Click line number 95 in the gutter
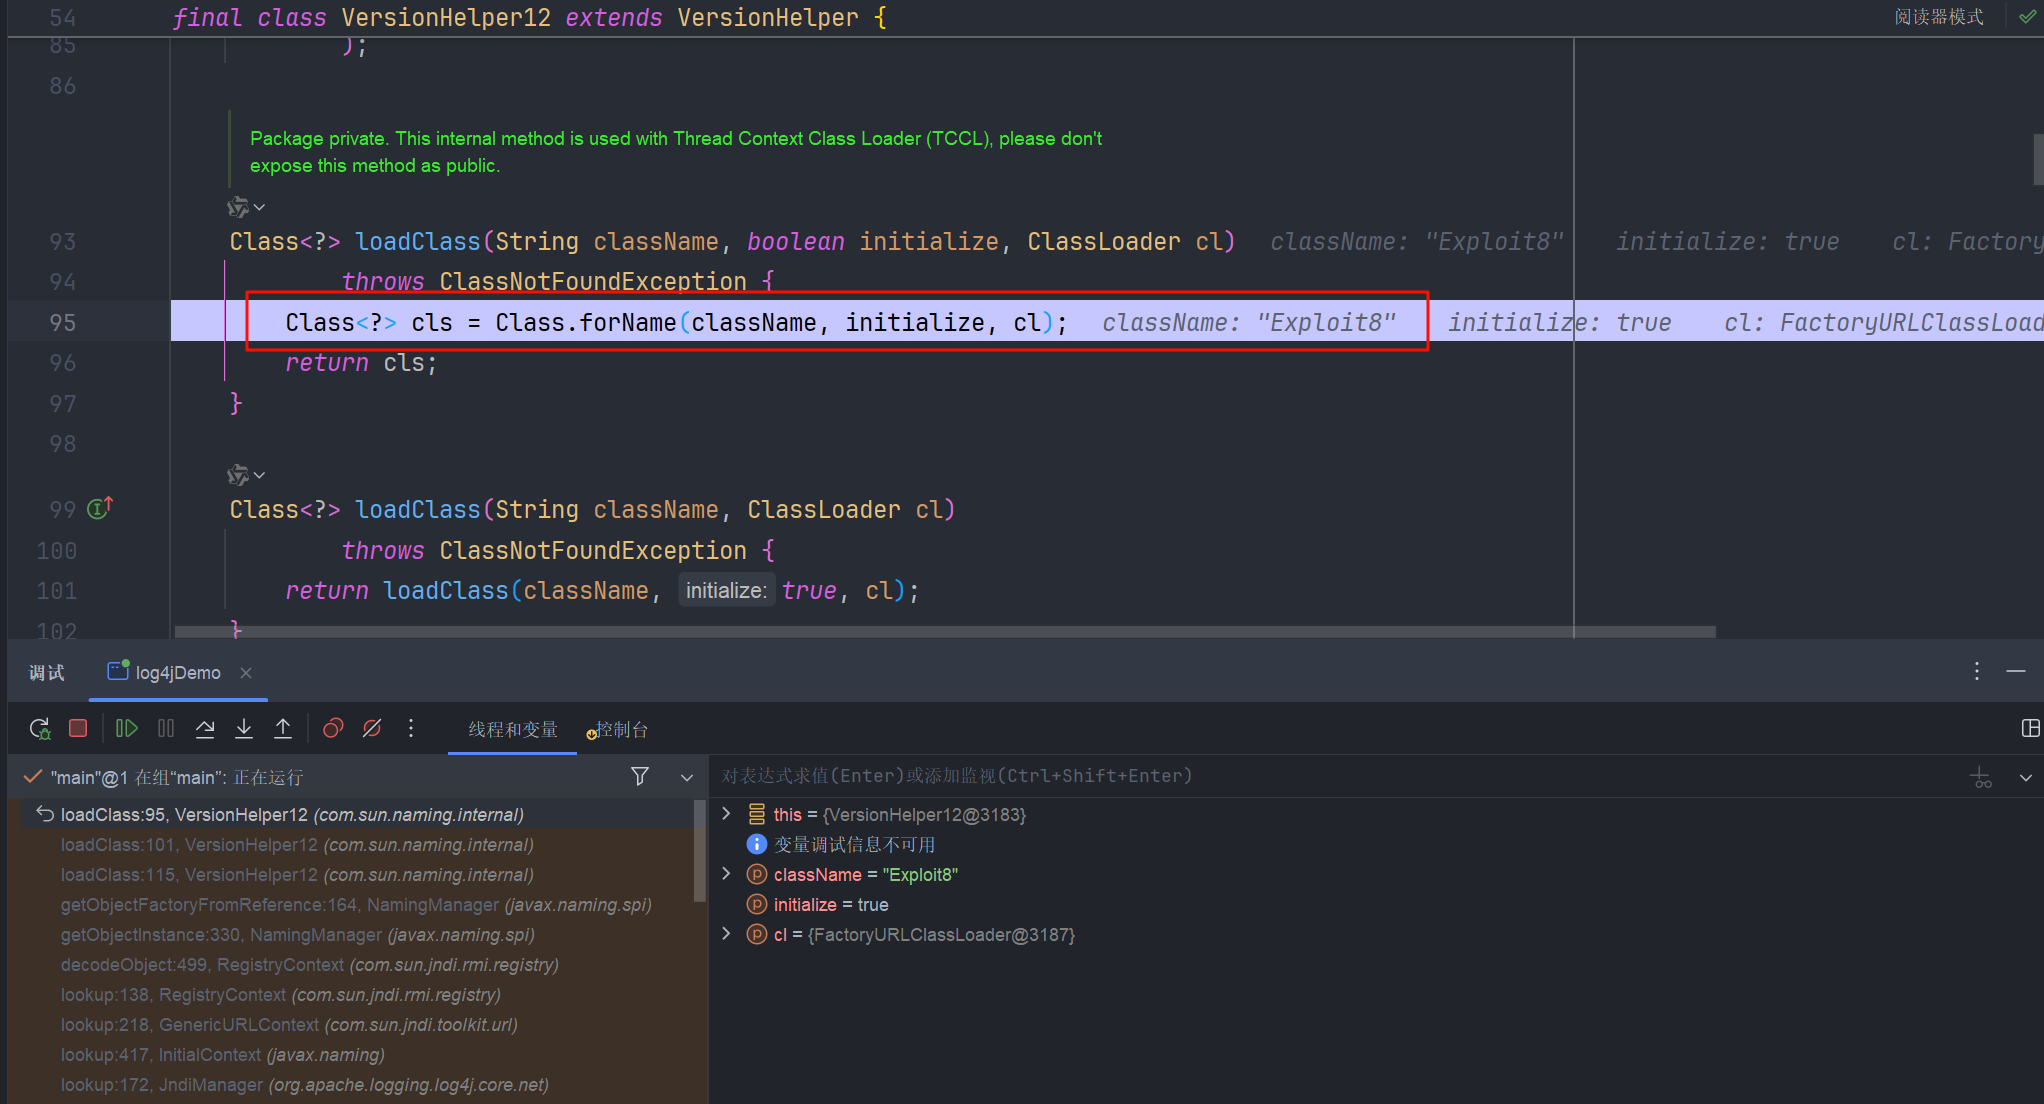Image resolution: width=2044 pixels, height=1104 pixels. 62,322
